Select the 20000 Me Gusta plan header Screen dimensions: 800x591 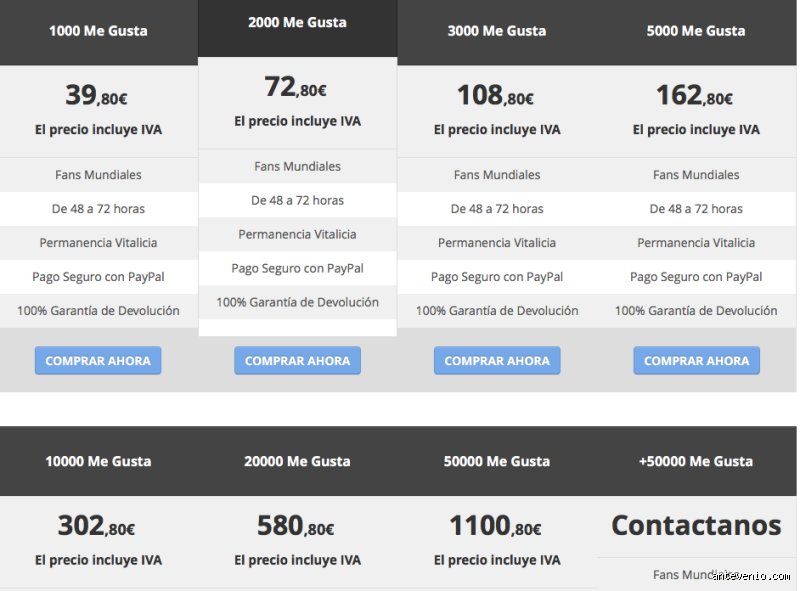pos(297,461)
